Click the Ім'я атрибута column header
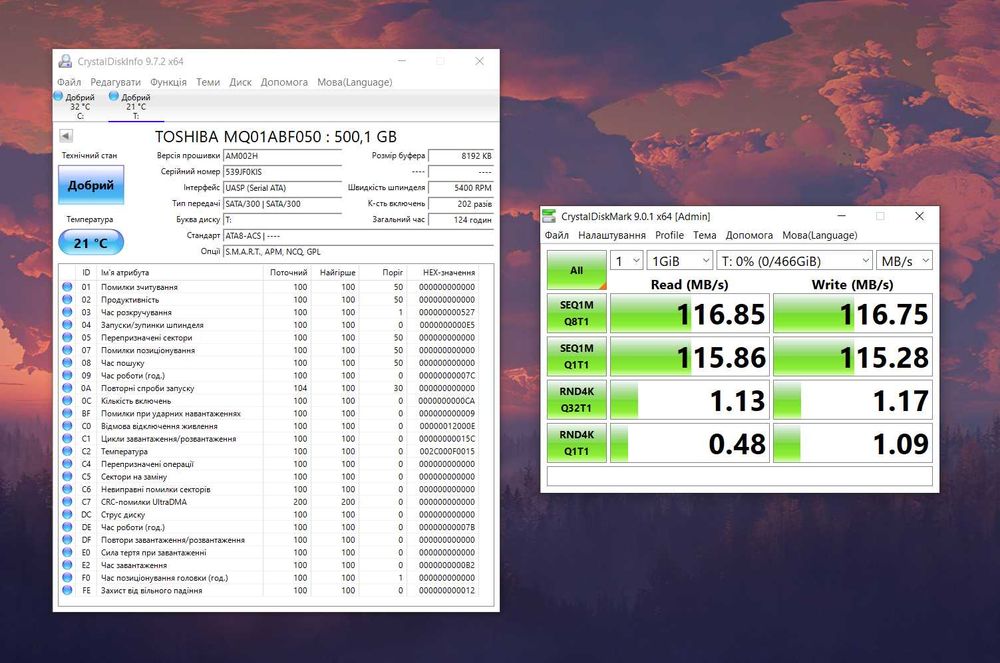The image size is (1000, 663). point(179,272)
